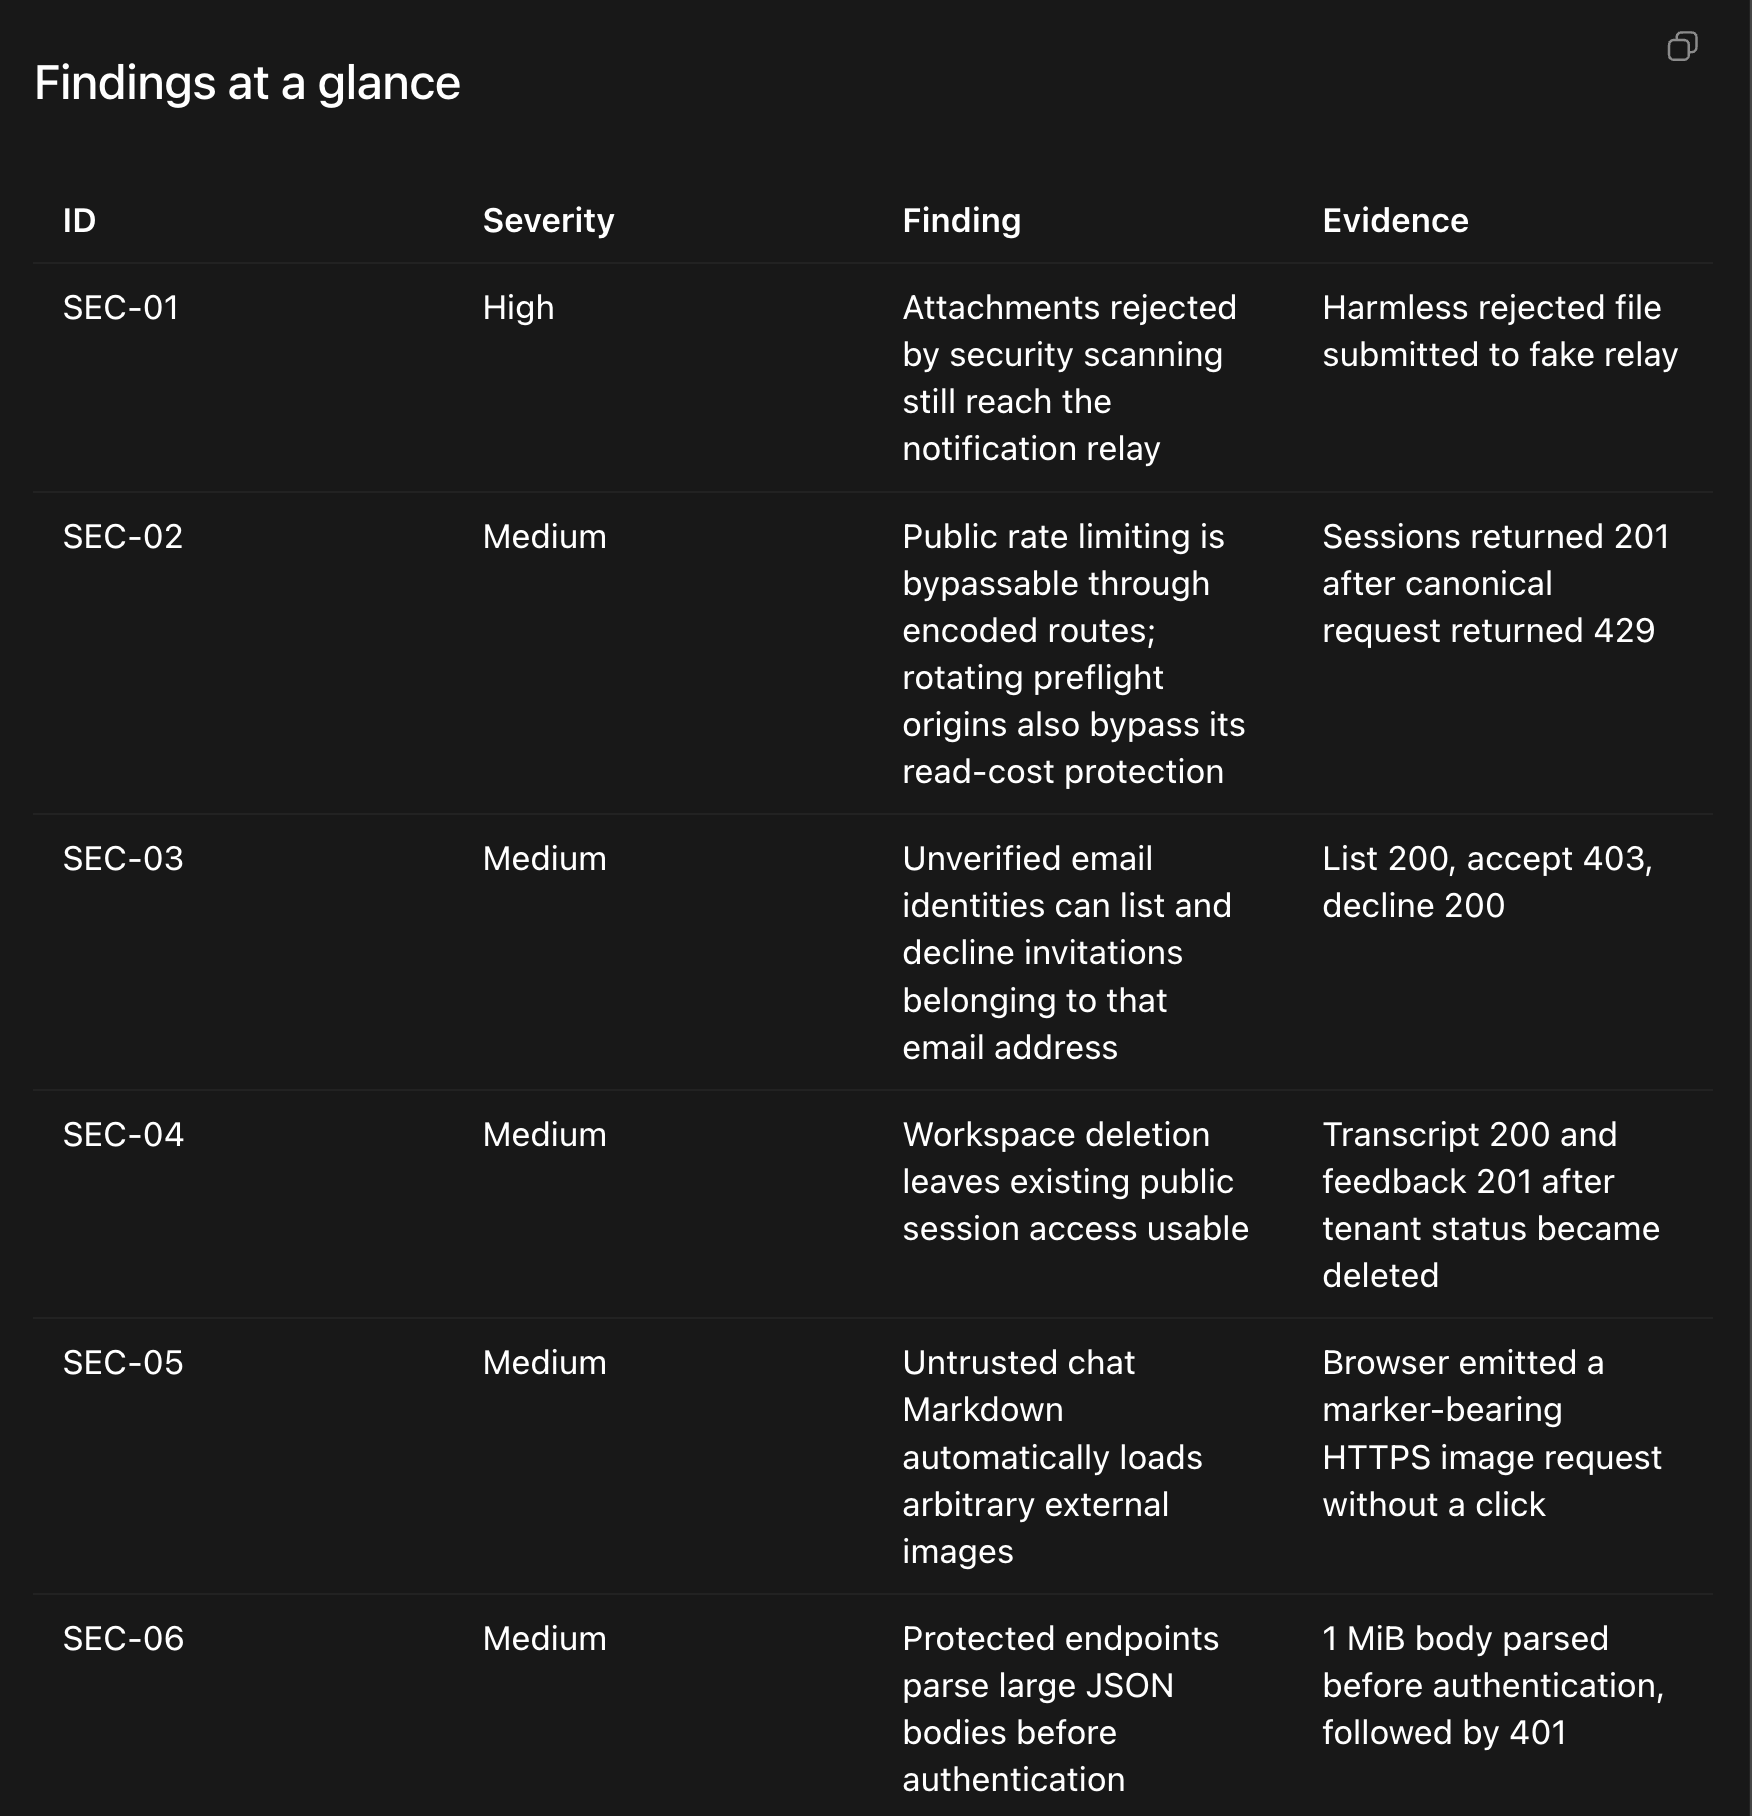This screenshot has height=1816, width=1752.
Task: Select the SEC-01 identifier cell
Action: [x=121, y=307]
